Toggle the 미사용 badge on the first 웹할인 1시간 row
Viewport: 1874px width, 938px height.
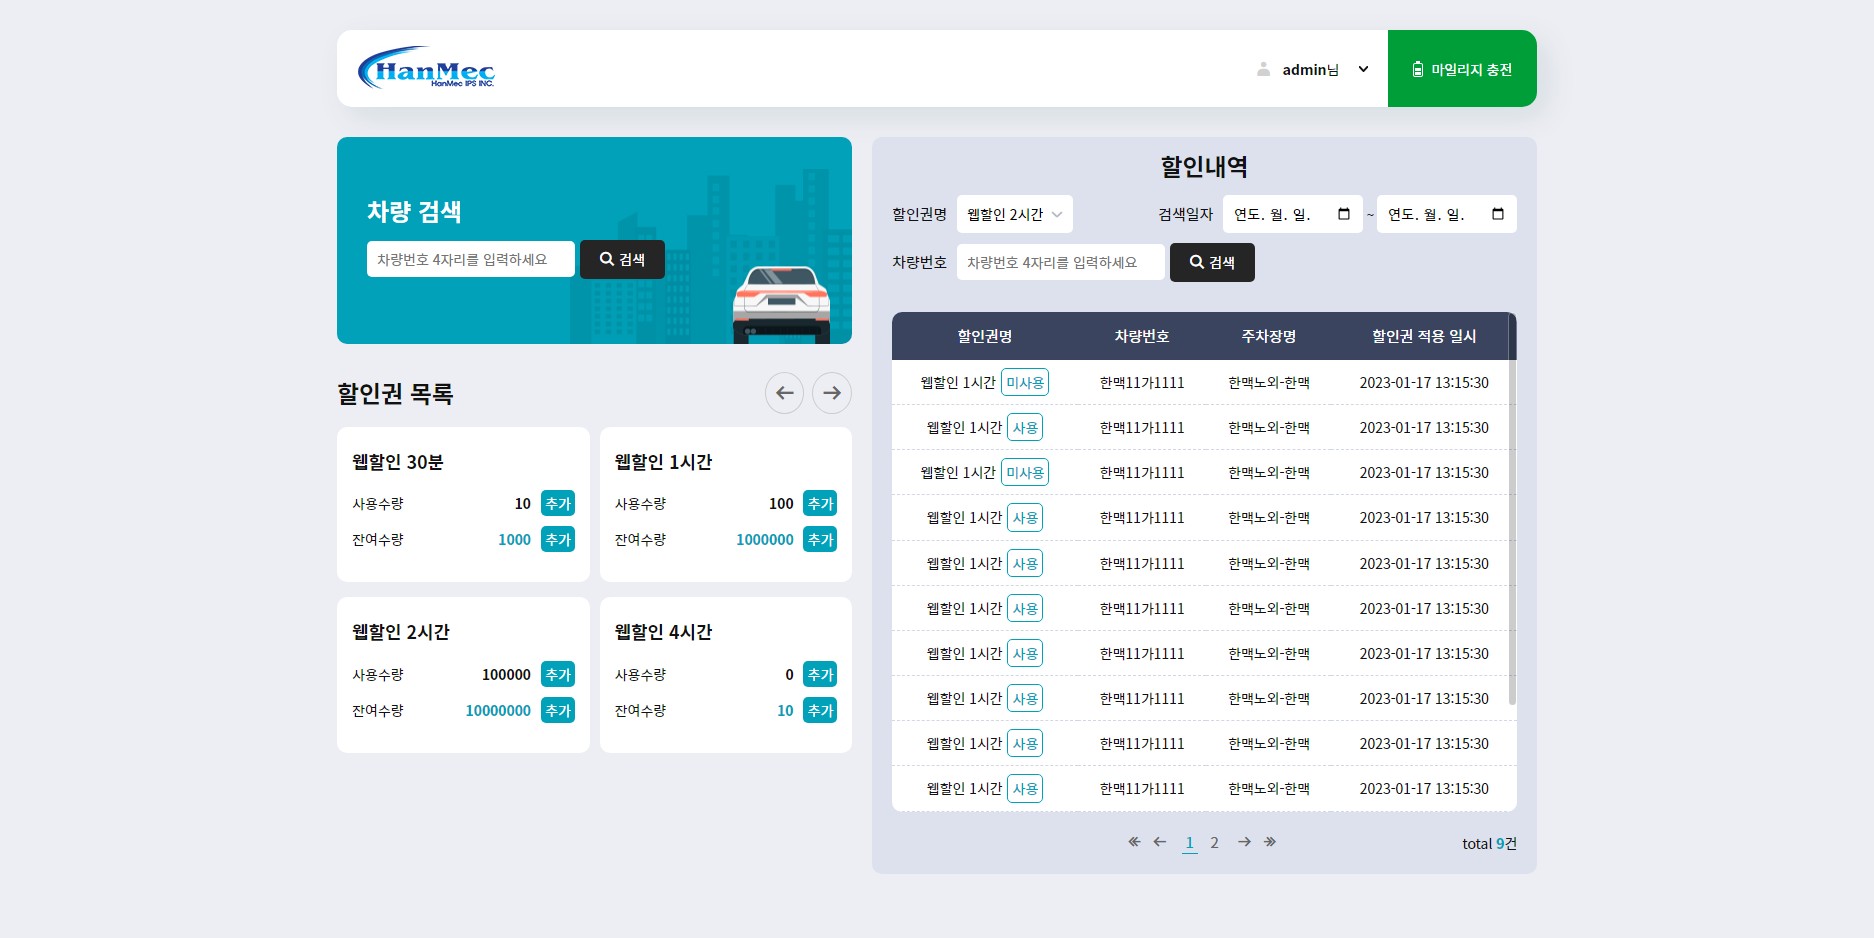tap(1025, 382)
